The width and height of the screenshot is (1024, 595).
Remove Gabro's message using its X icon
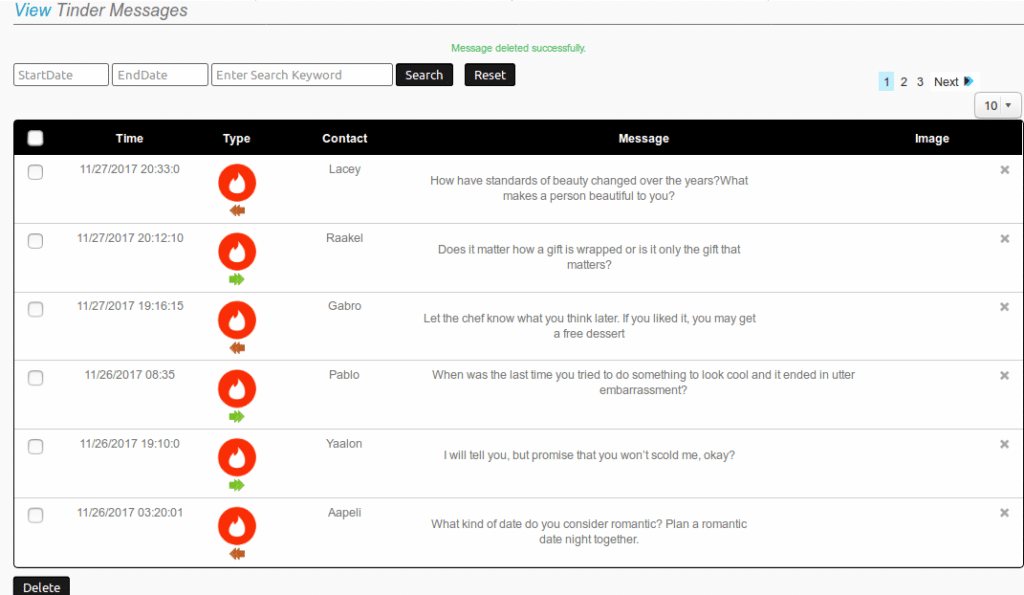point(1004,306)
